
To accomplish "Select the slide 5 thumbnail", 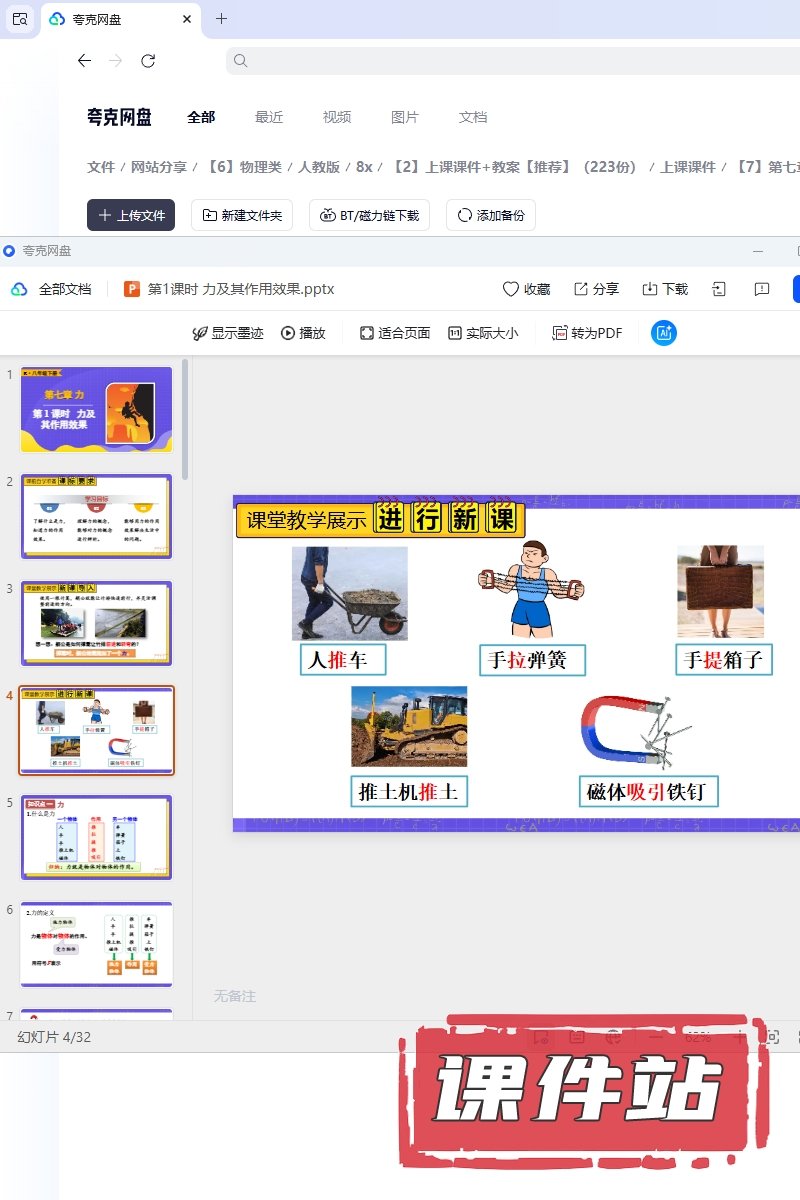I will click(x=97, y=838).
